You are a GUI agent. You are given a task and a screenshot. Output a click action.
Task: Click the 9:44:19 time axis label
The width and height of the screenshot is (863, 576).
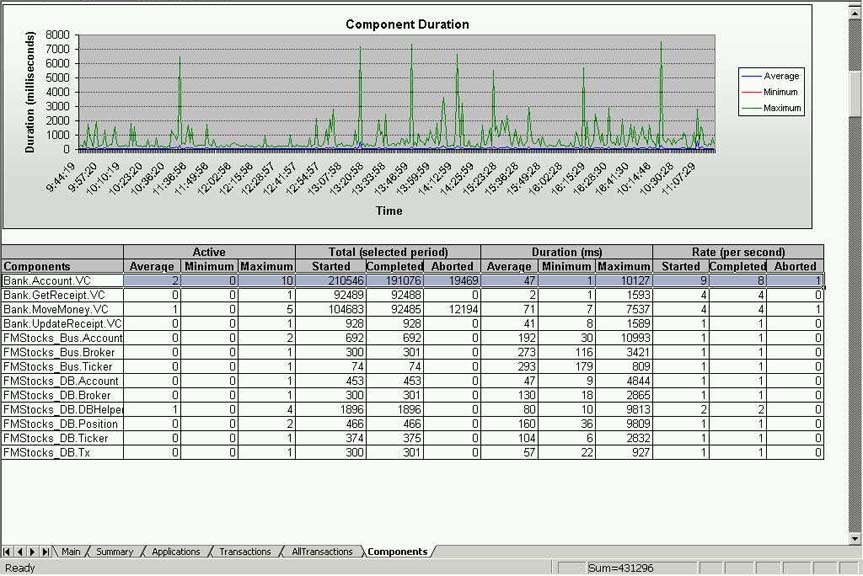(62, 177)
